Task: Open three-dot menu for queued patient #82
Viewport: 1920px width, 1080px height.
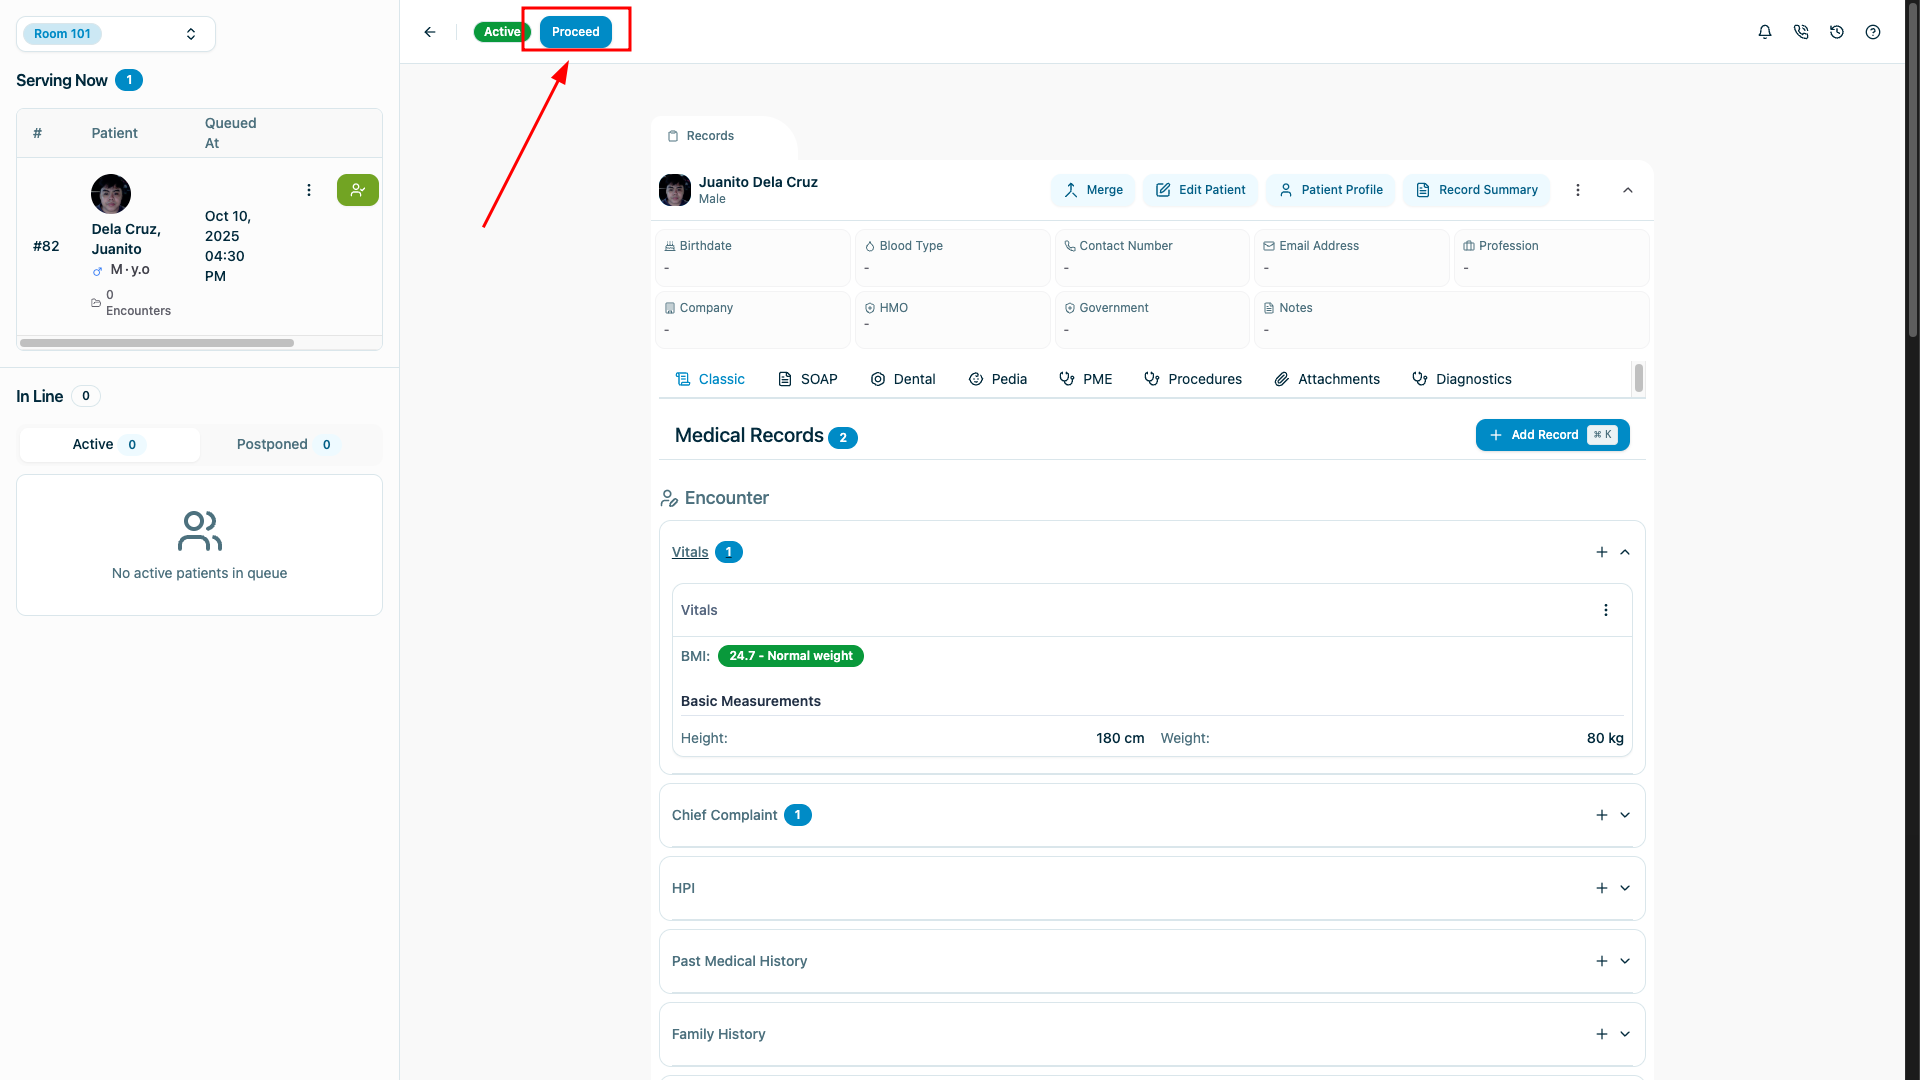Action: [309, 190]
